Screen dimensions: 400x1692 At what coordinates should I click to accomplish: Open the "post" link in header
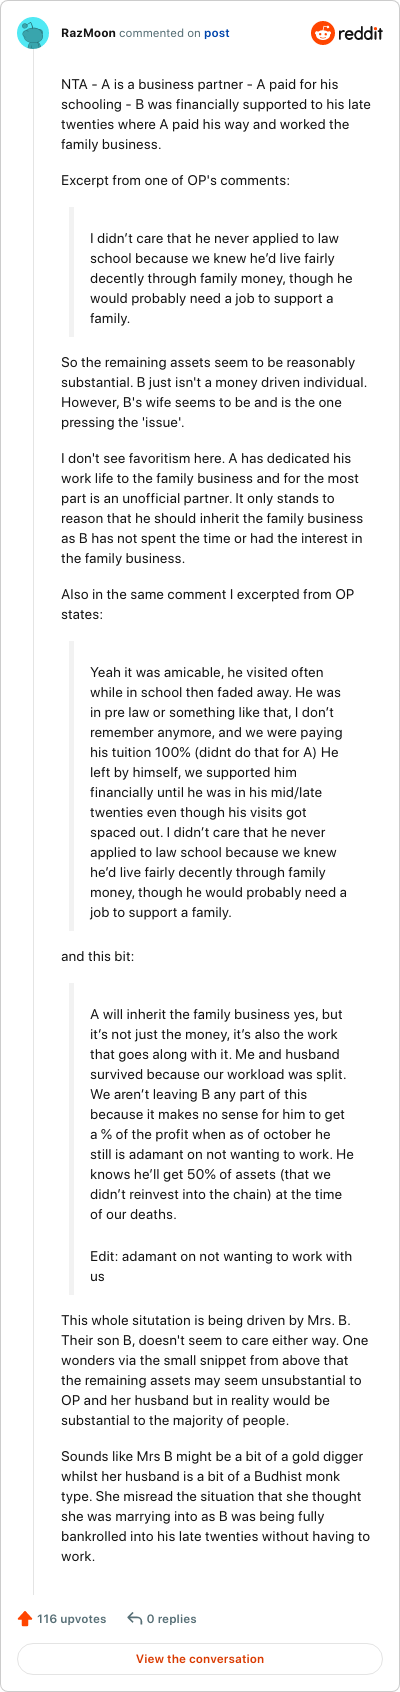217,33
